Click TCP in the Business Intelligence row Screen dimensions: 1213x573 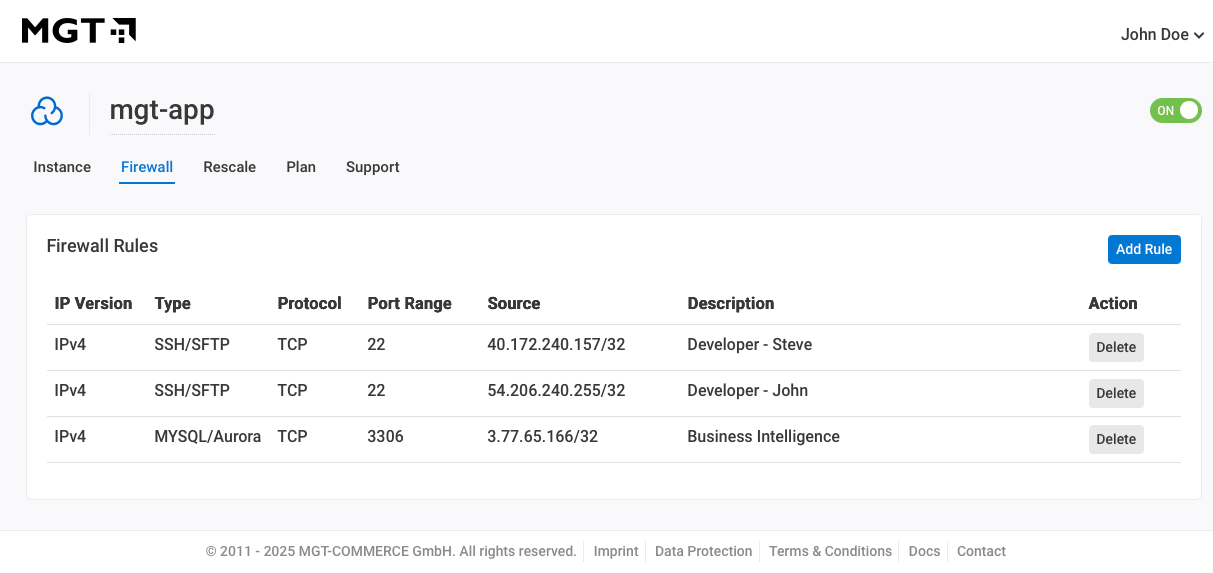click(x=292, y=437)
